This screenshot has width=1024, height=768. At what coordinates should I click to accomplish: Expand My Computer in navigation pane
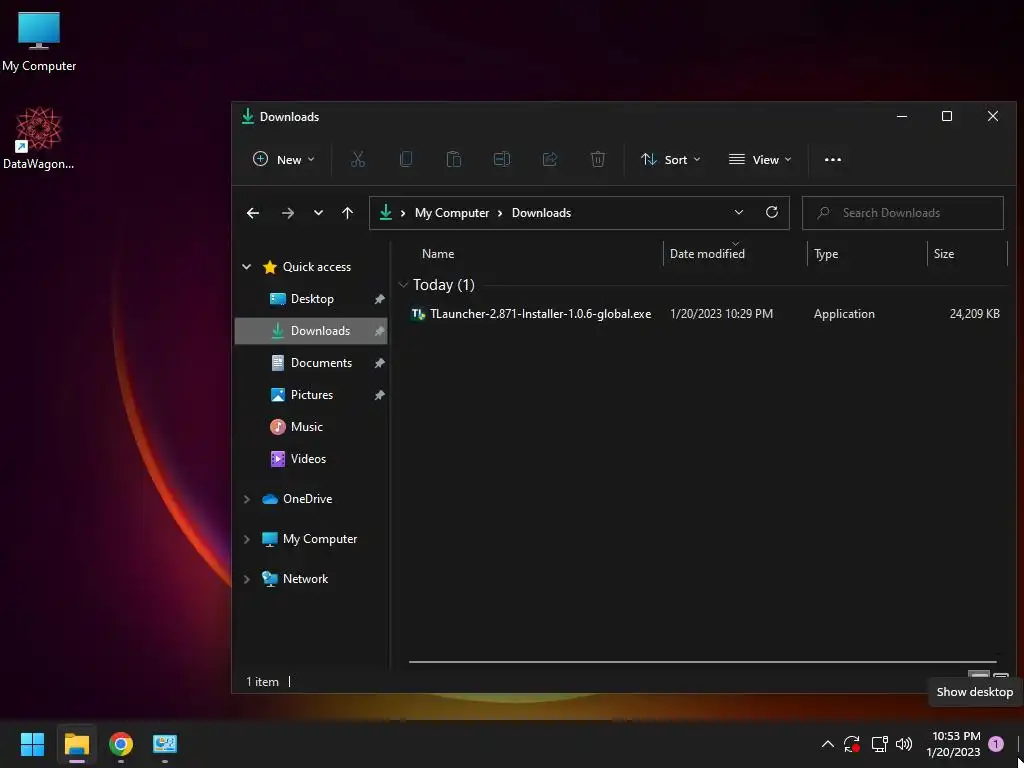tap(247, 539)
